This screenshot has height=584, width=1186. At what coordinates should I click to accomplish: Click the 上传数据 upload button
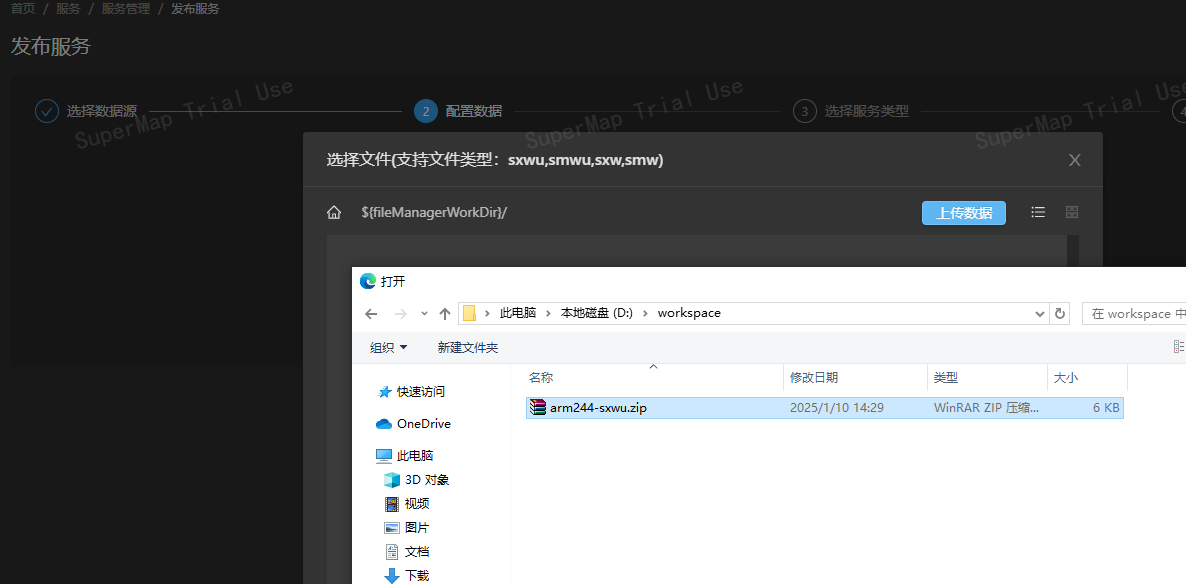click(x=963, y=213)
